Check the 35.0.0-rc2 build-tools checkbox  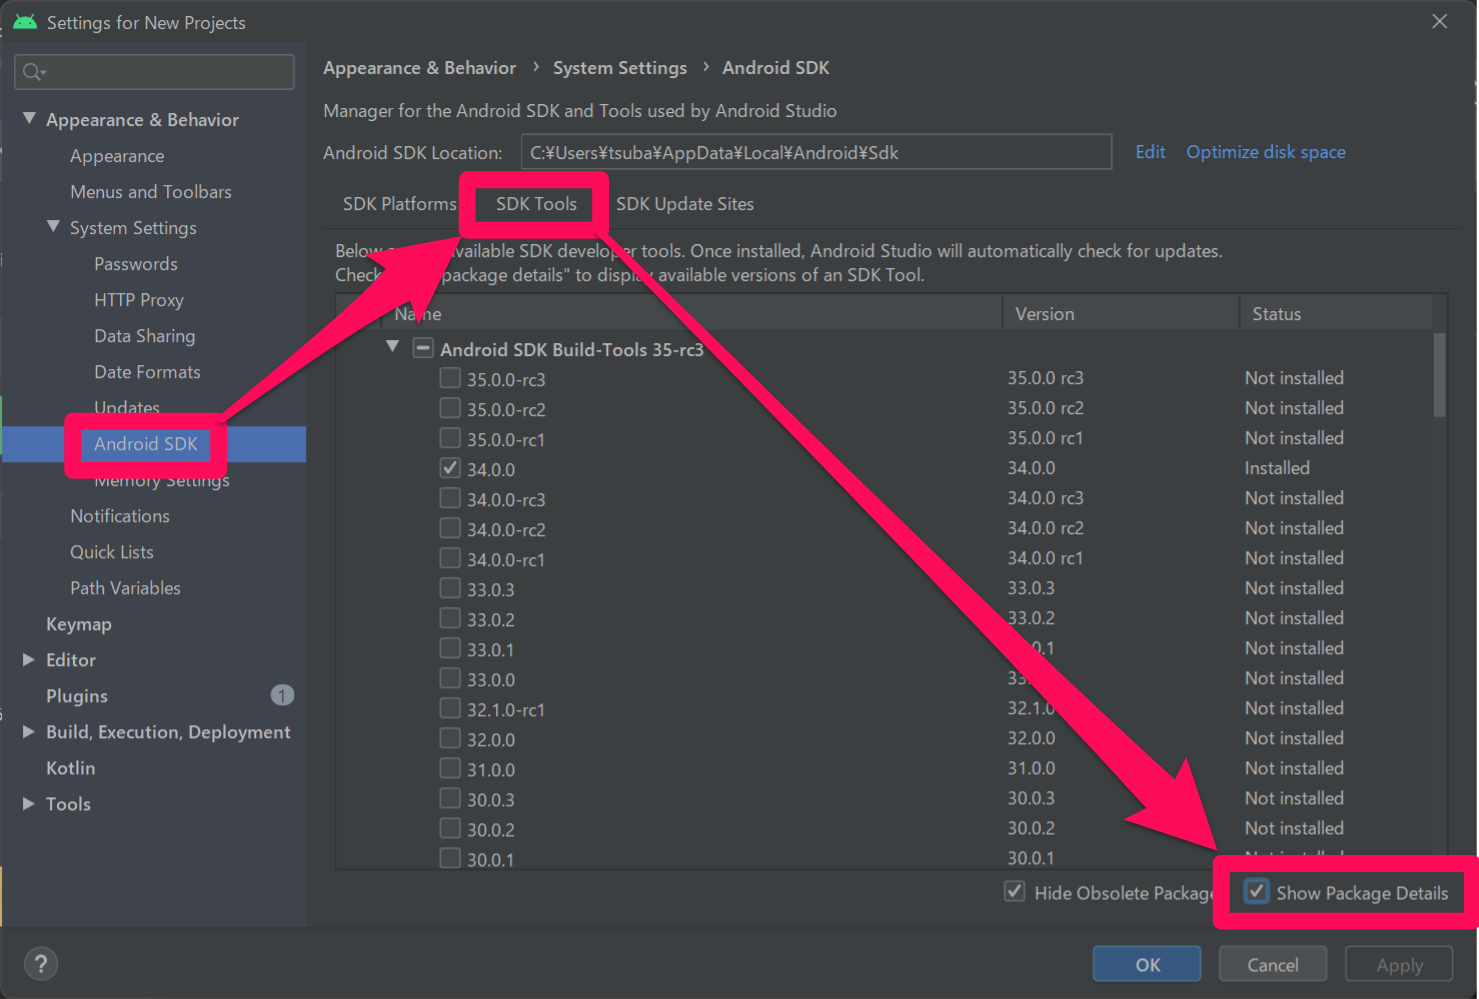tap(450, 408)
